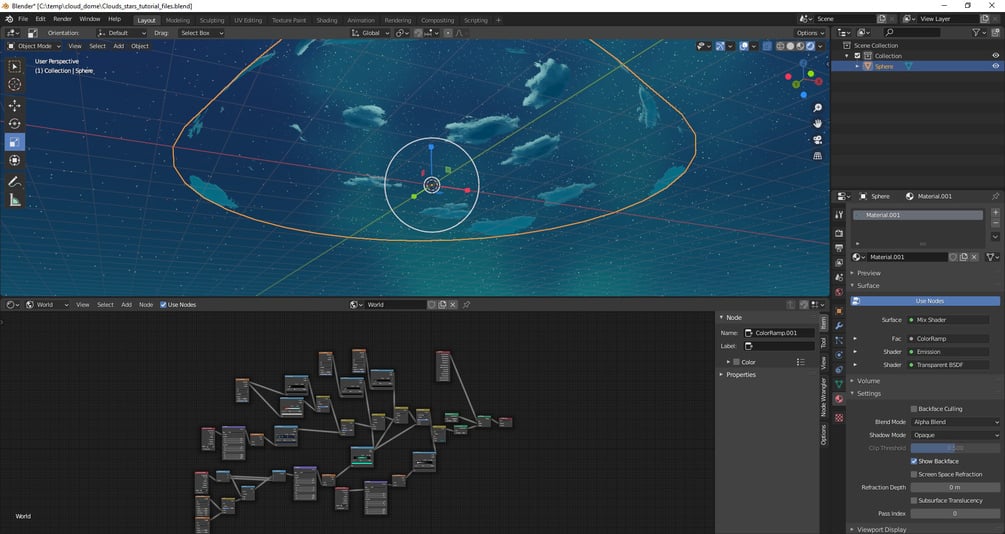Switch perspective/orthographic with grid icon
Screen dimensions: 1005x534
pyautogui.click(x=817, y=156)
